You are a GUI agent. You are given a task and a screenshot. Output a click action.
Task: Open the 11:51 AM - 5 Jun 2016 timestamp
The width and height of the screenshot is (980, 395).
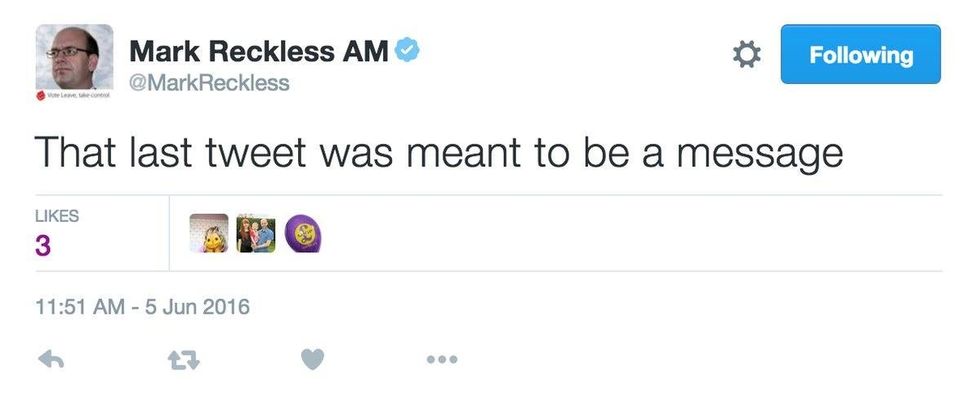click(x=142, y=307)
